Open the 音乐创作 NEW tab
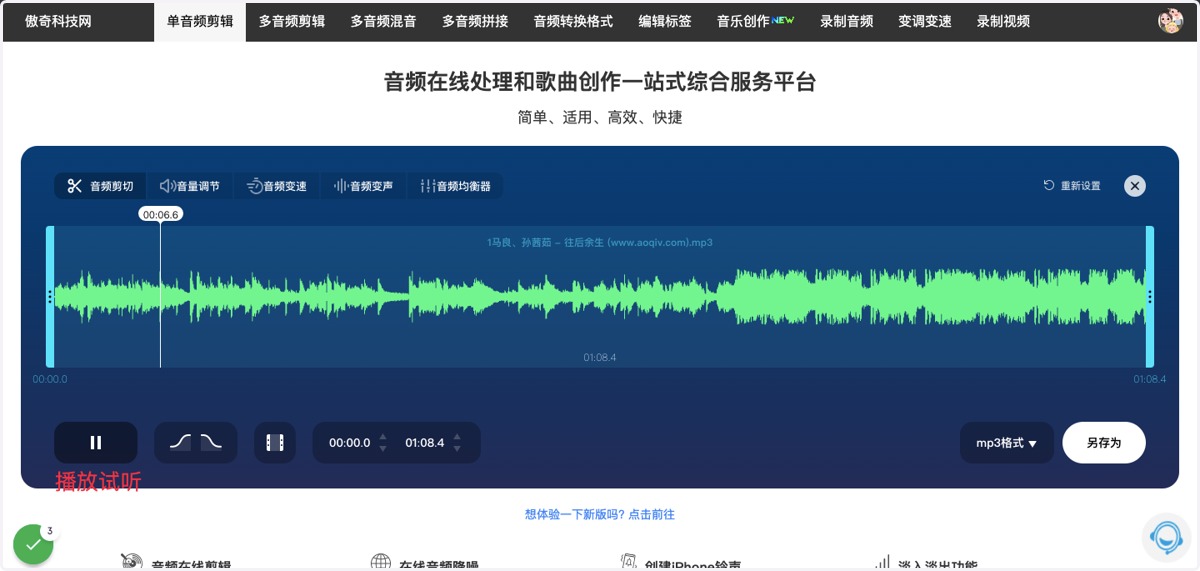This screenshot has width=1200, height=571. [756, 21]
